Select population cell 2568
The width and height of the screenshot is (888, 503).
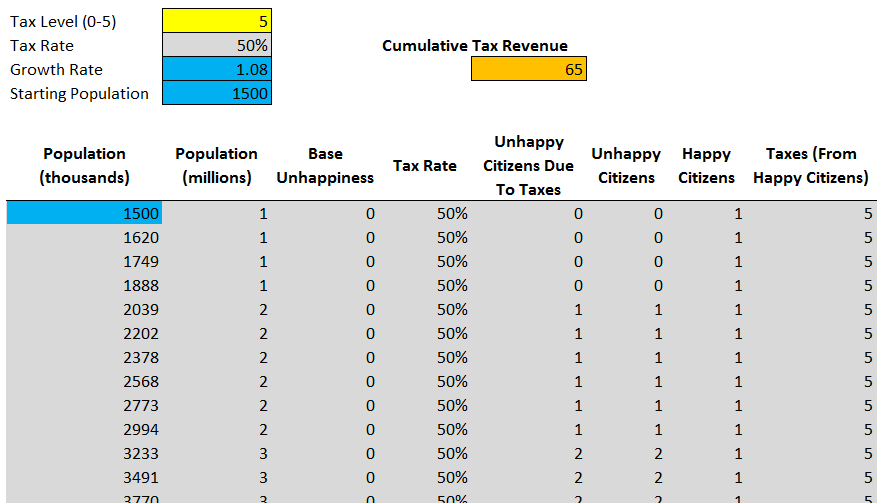tap(84, 381)
